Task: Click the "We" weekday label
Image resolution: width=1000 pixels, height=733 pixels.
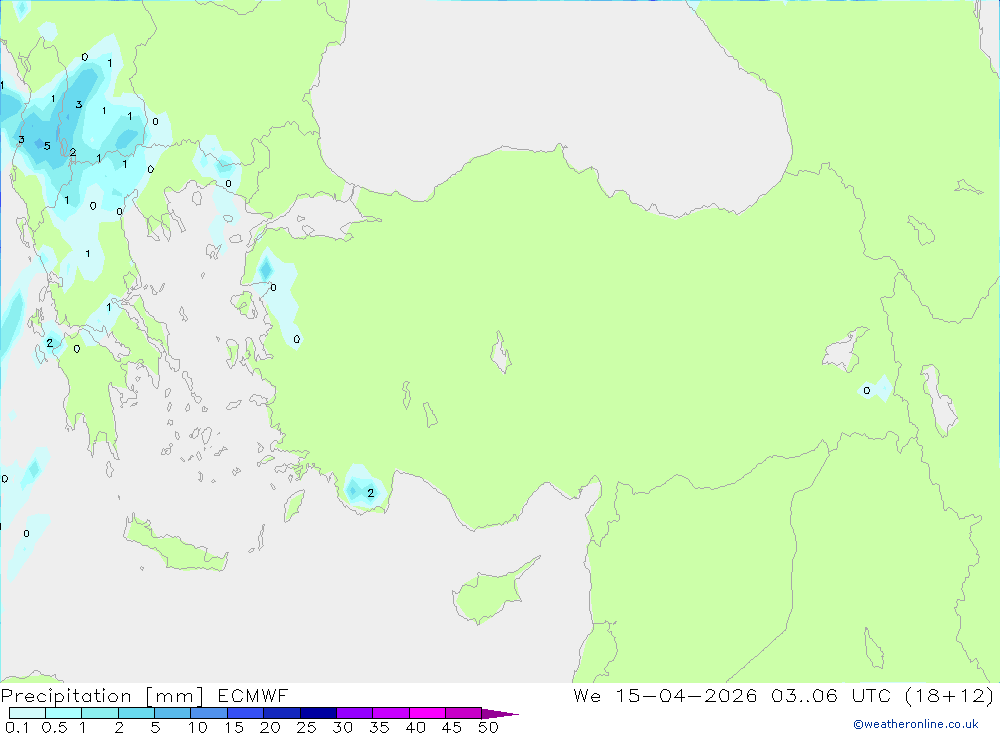Action: [x=587, y=695]
